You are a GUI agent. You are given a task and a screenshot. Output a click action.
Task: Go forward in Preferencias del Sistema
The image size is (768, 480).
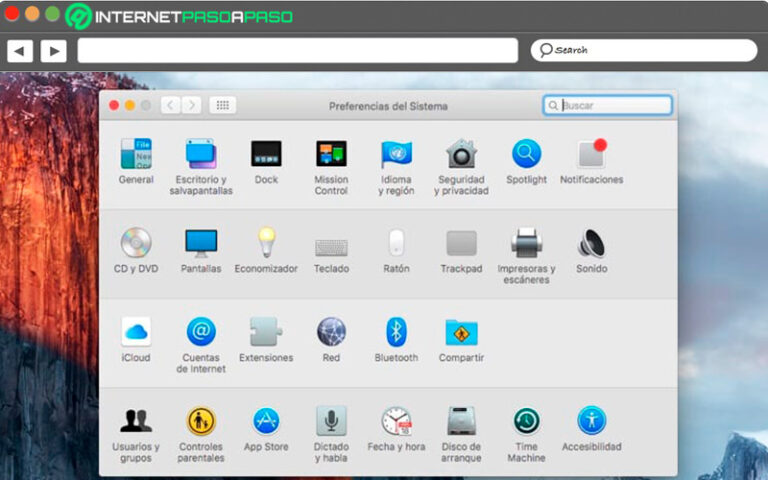tap(192, 105)
